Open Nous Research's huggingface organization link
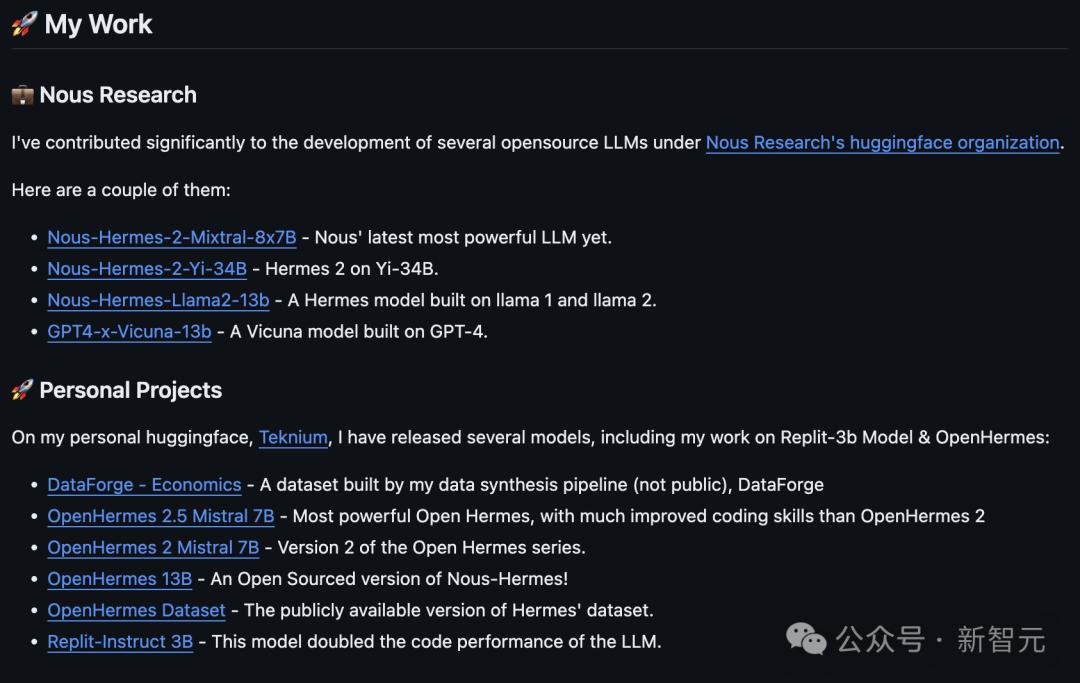Viewport: 1080px width, 683px height. coord(882,142)
